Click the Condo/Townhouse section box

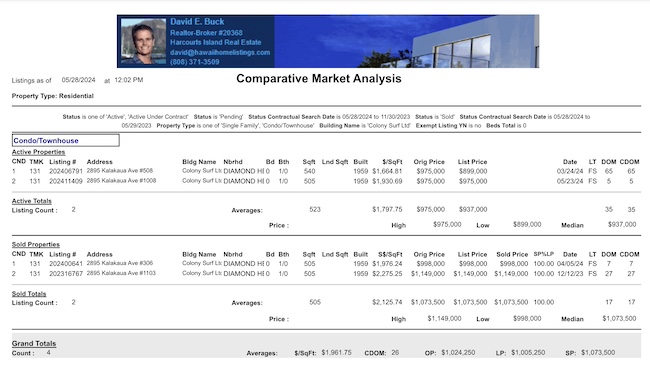[x=65, y=140]
